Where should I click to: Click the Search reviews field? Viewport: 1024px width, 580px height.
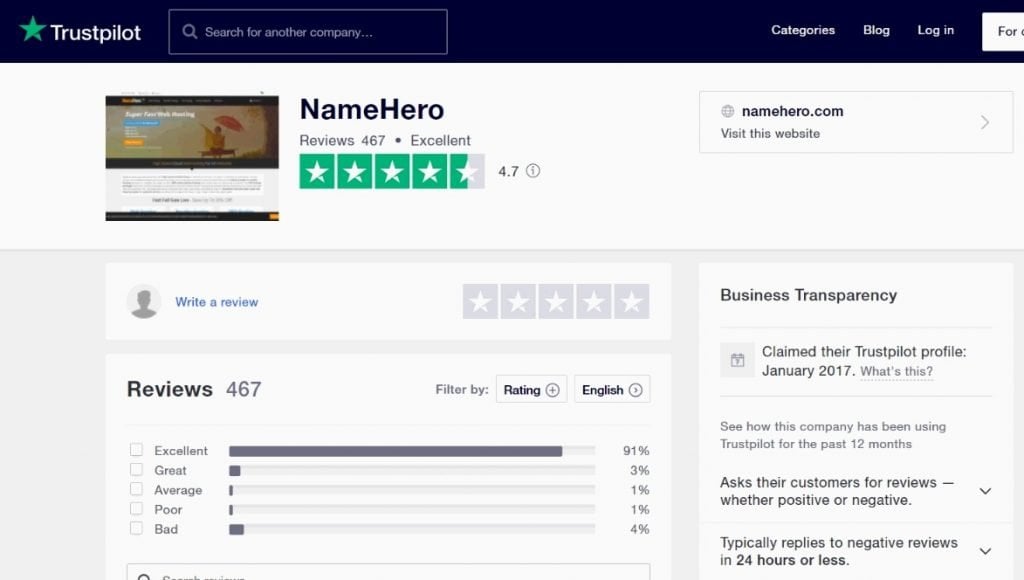[x=389, y=572]
